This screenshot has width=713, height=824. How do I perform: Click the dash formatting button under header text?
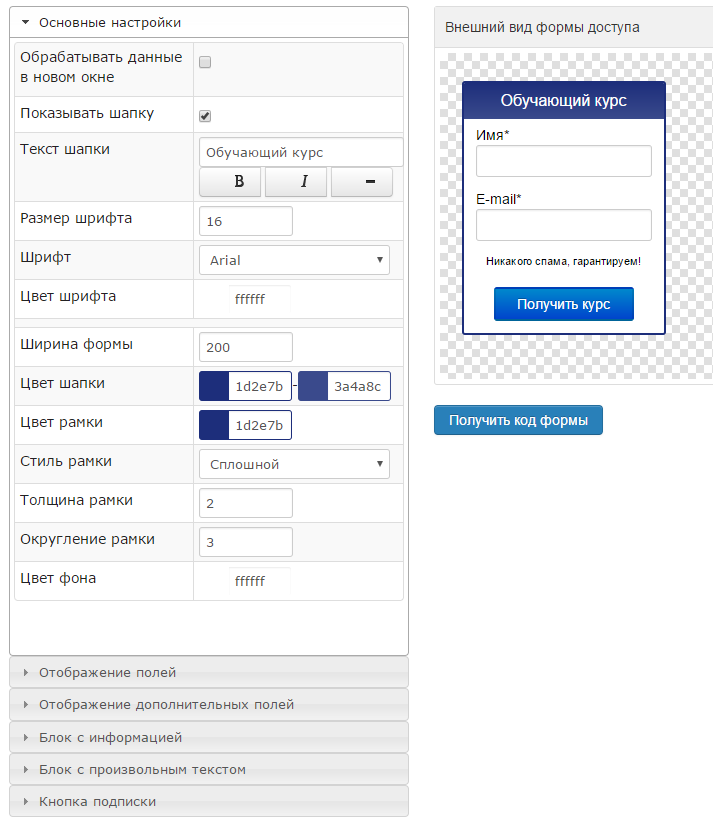click(361, 182)
